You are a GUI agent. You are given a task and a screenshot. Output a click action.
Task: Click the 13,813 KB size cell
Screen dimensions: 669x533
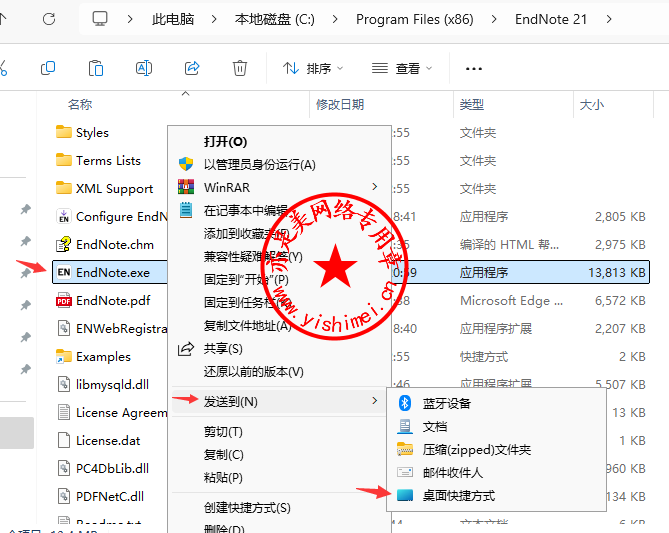(617, 272)
